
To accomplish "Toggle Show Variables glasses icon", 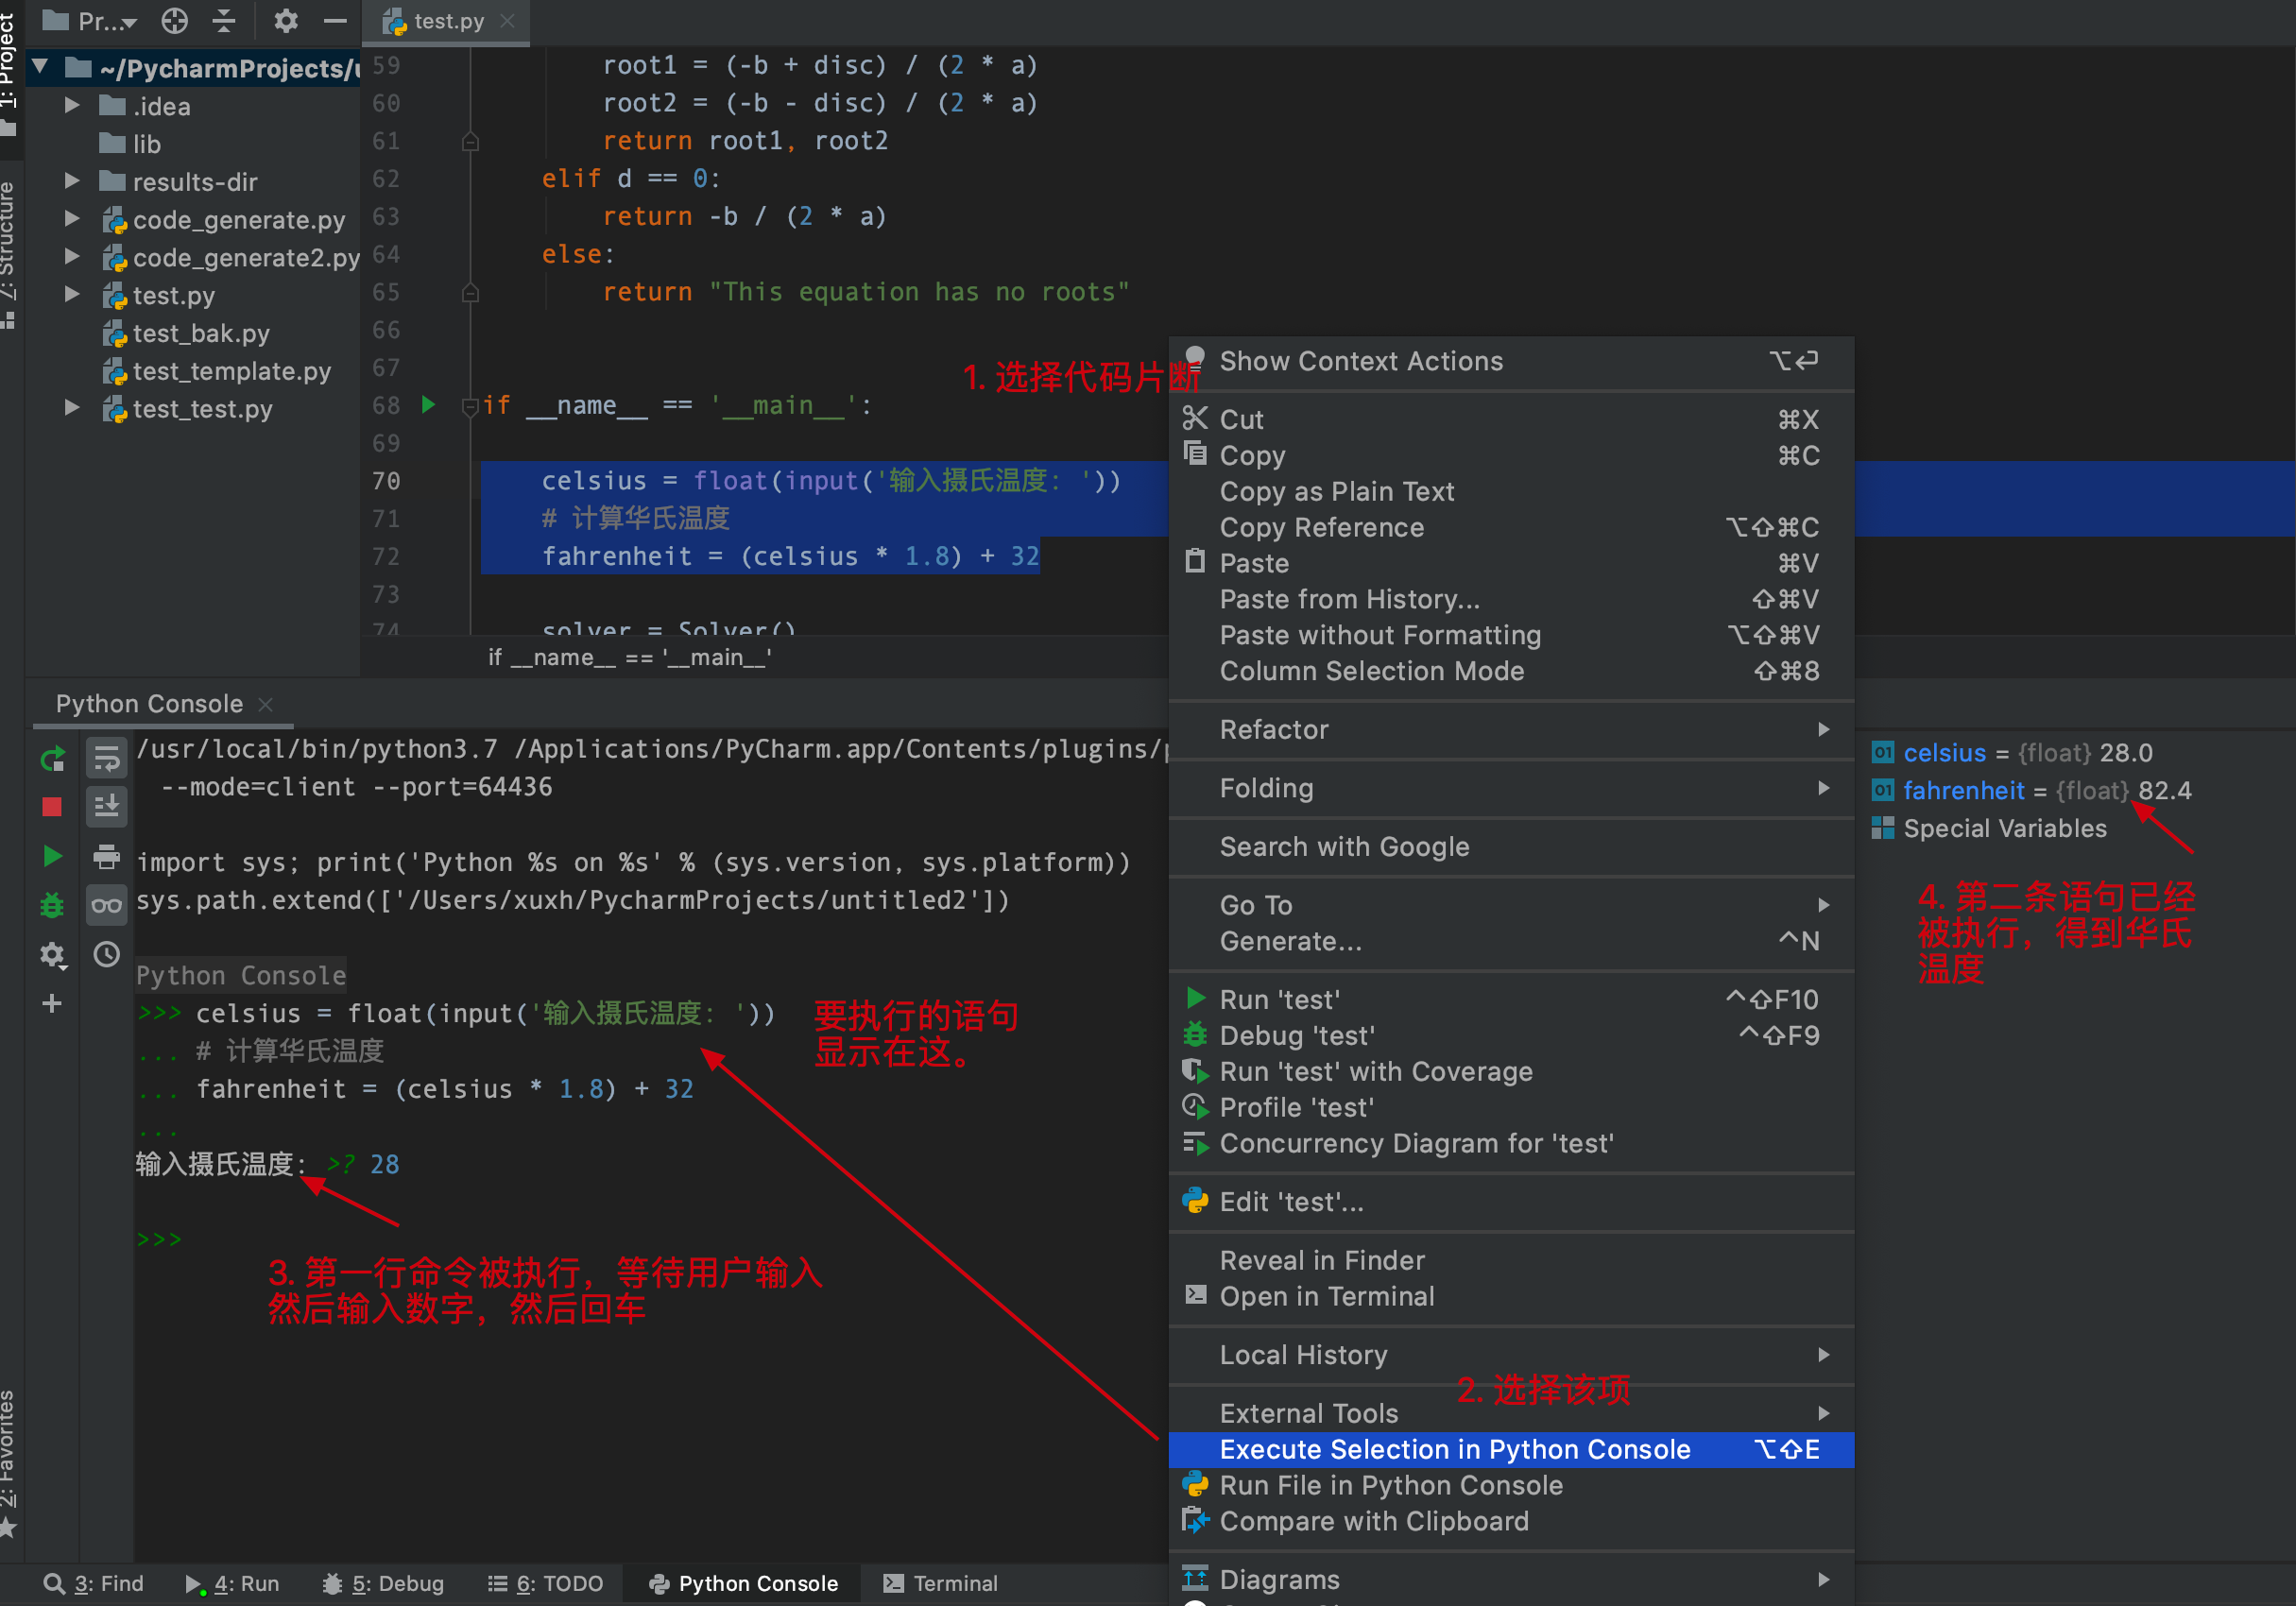I will click(106, 905).
